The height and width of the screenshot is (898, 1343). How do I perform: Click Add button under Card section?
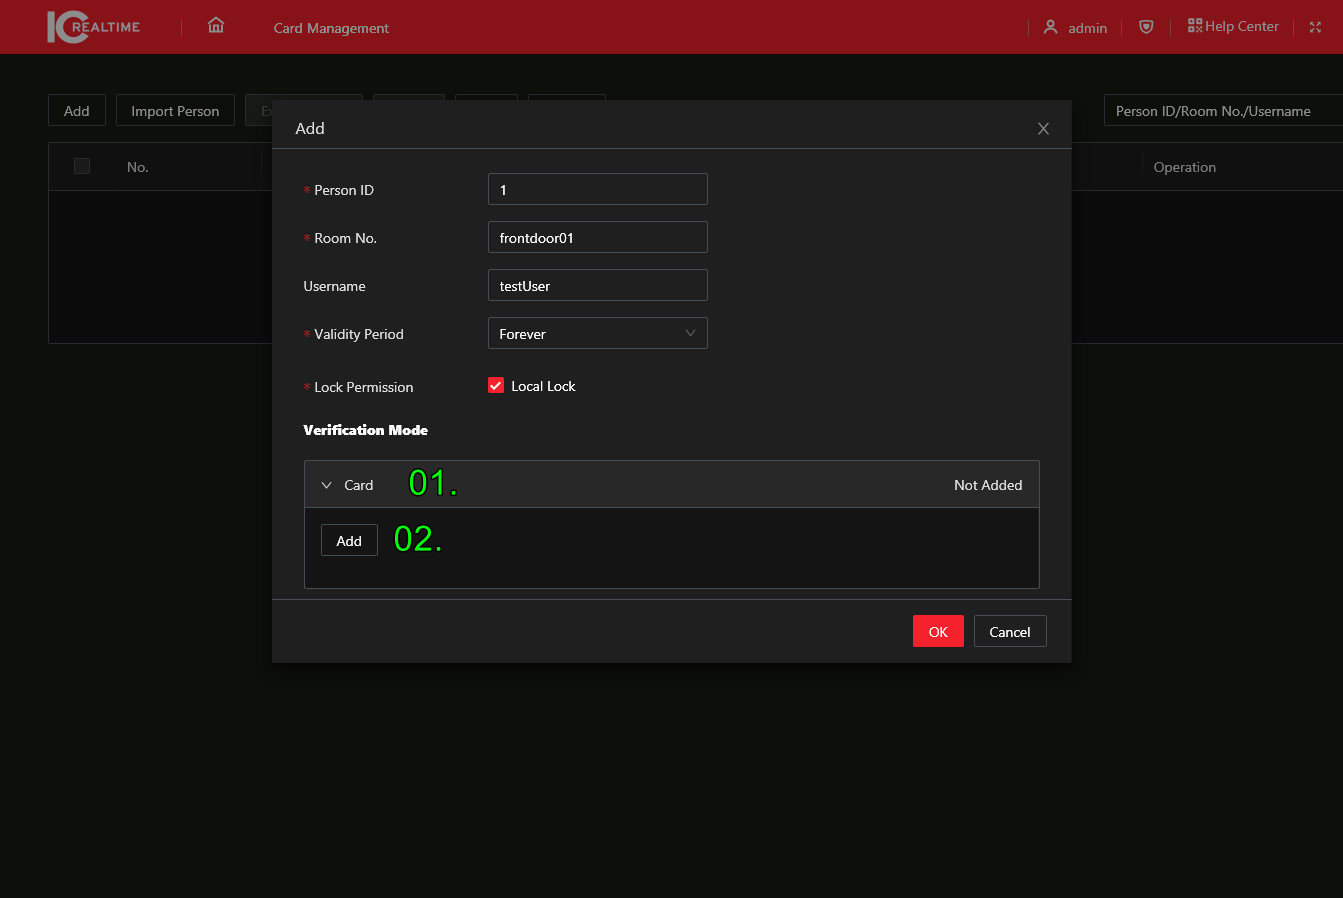[x=349, y=540]
